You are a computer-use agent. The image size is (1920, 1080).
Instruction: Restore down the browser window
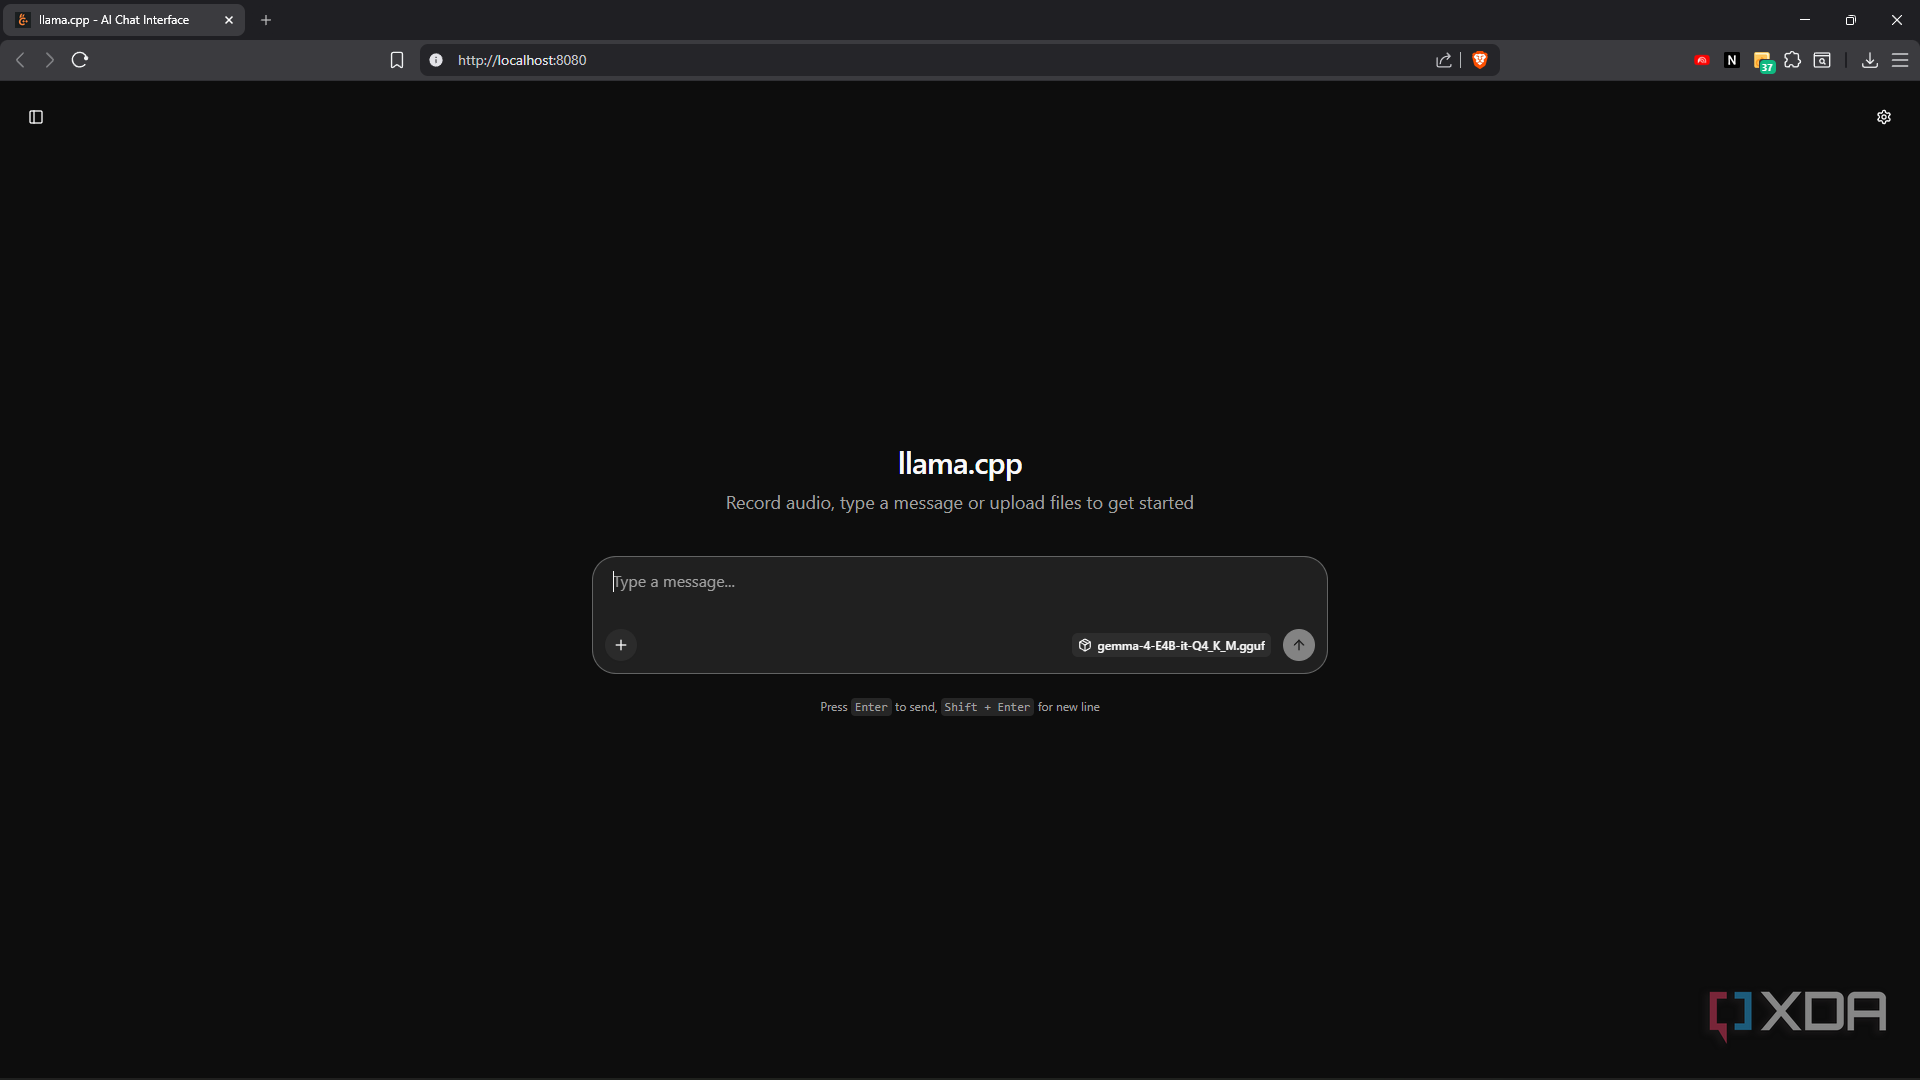(1851, 20)
